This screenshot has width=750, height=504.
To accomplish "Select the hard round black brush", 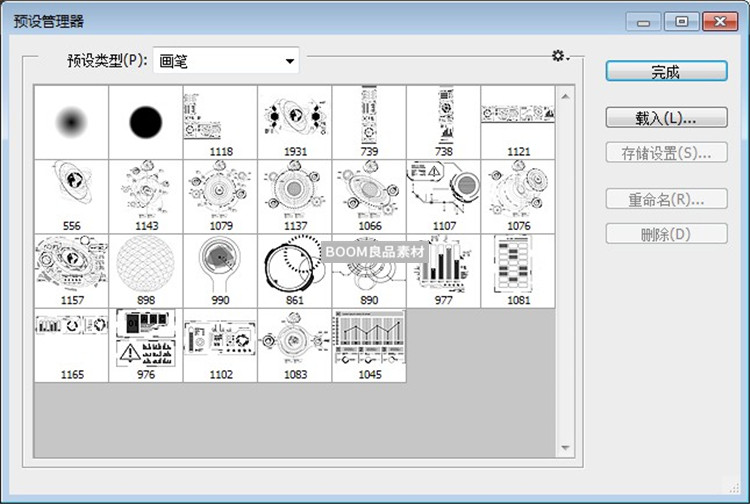I will point(145,122).
